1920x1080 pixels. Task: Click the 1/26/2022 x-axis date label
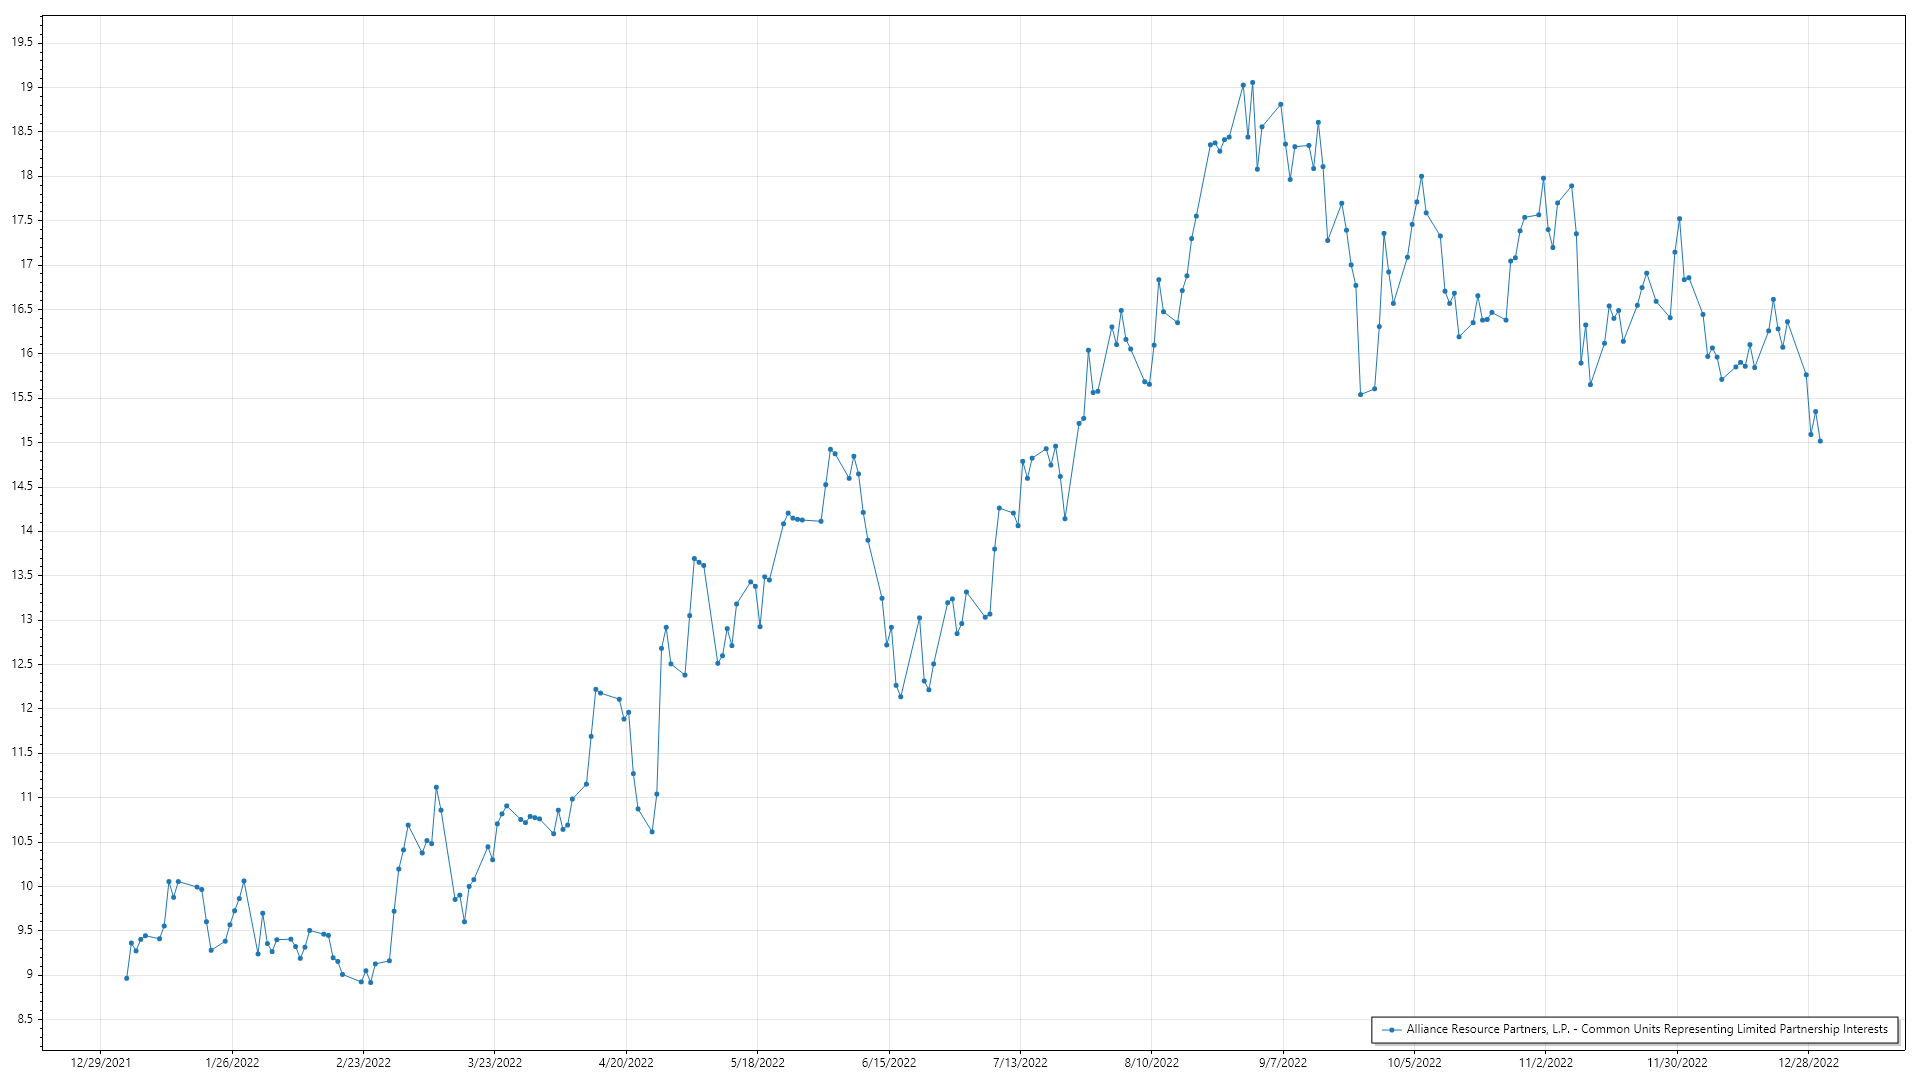[x=232, y=1062]
